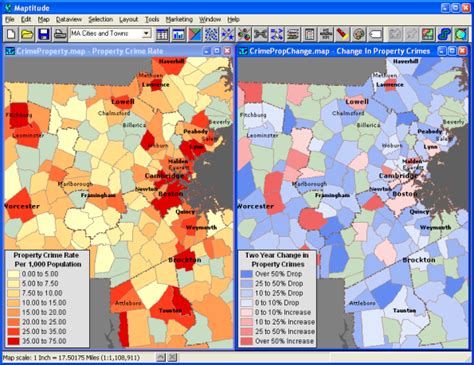
Task: Click the New file icon
Action: tap(11, 34)
